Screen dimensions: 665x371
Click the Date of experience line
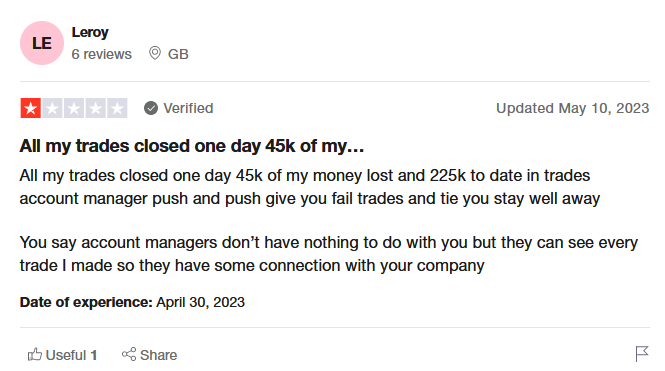coord(132,302)
